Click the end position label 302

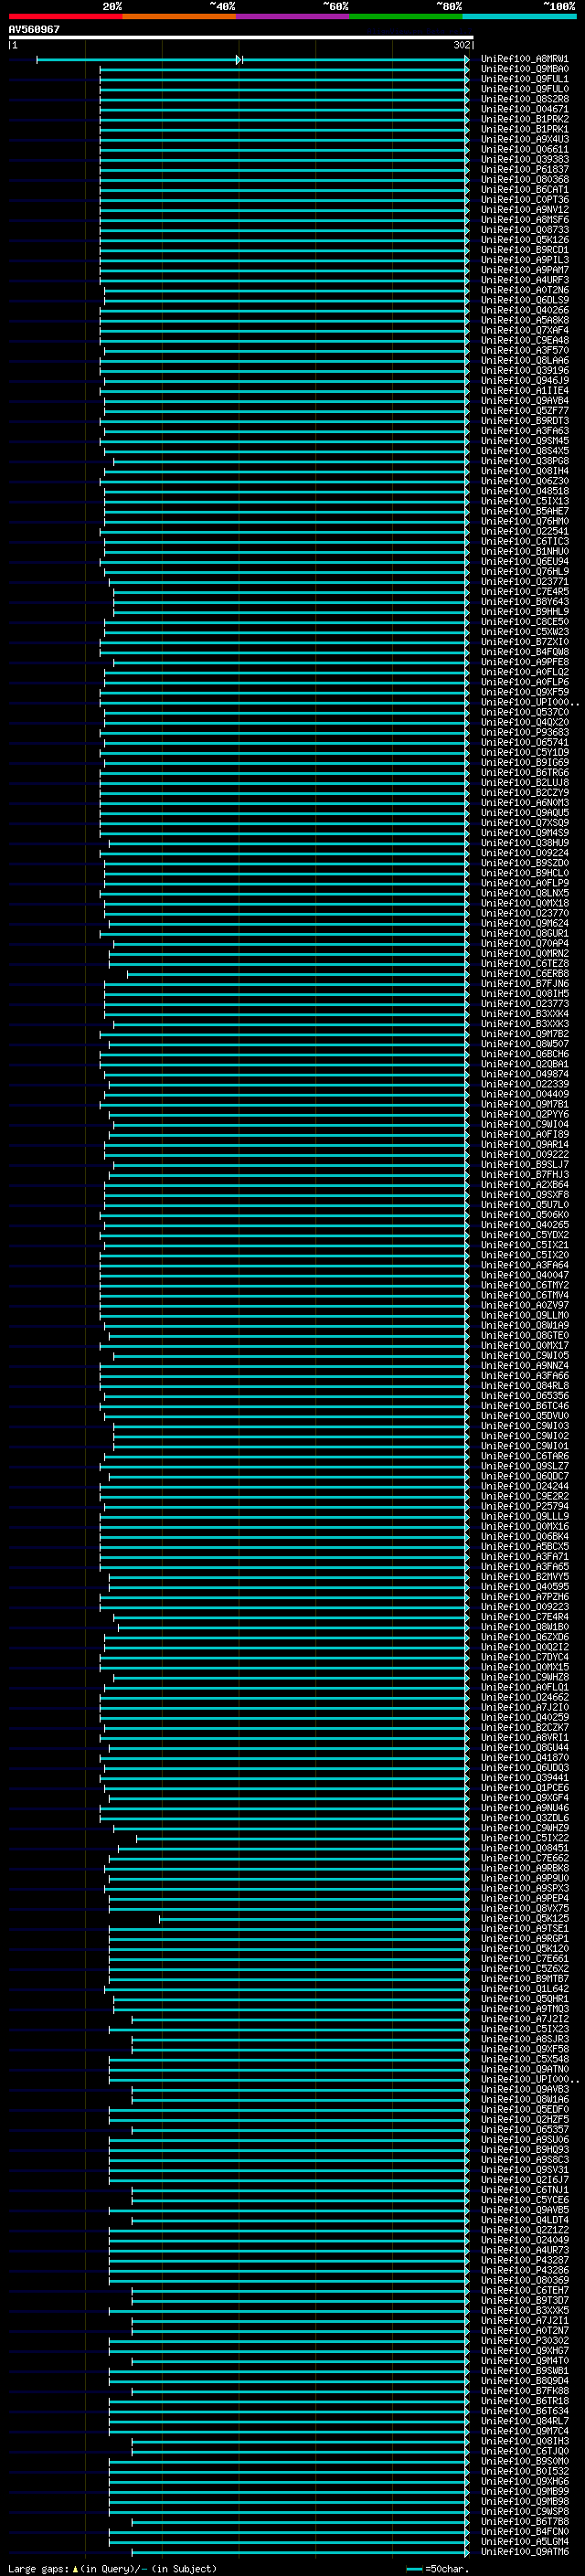pos(461,45)
